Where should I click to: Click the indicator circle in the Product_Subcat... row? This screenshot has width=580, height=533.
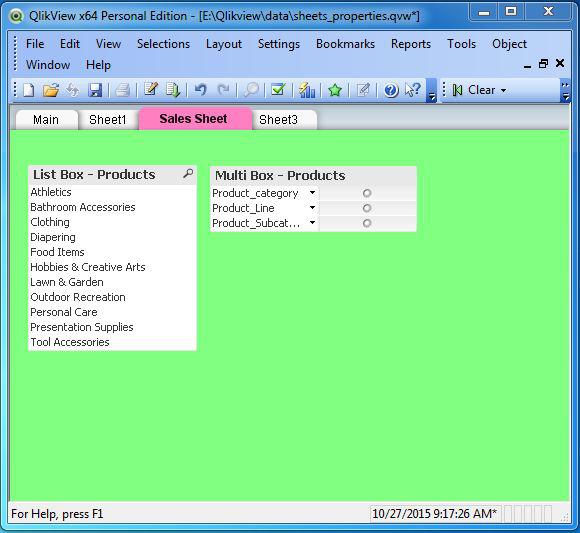[367, 223]
